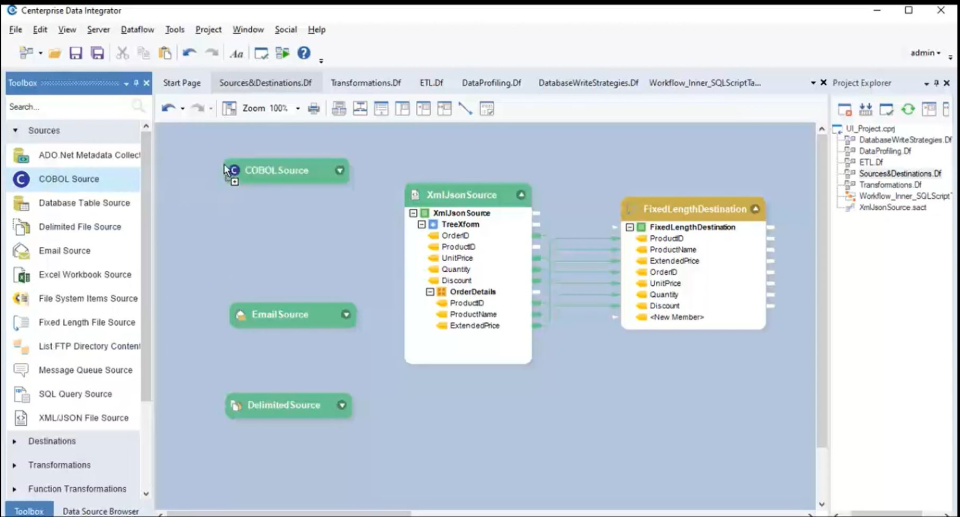Select Excel Workbook Source toolbox item
The width and height of the screenshot is (960, 517).
[x=73, y=274]
